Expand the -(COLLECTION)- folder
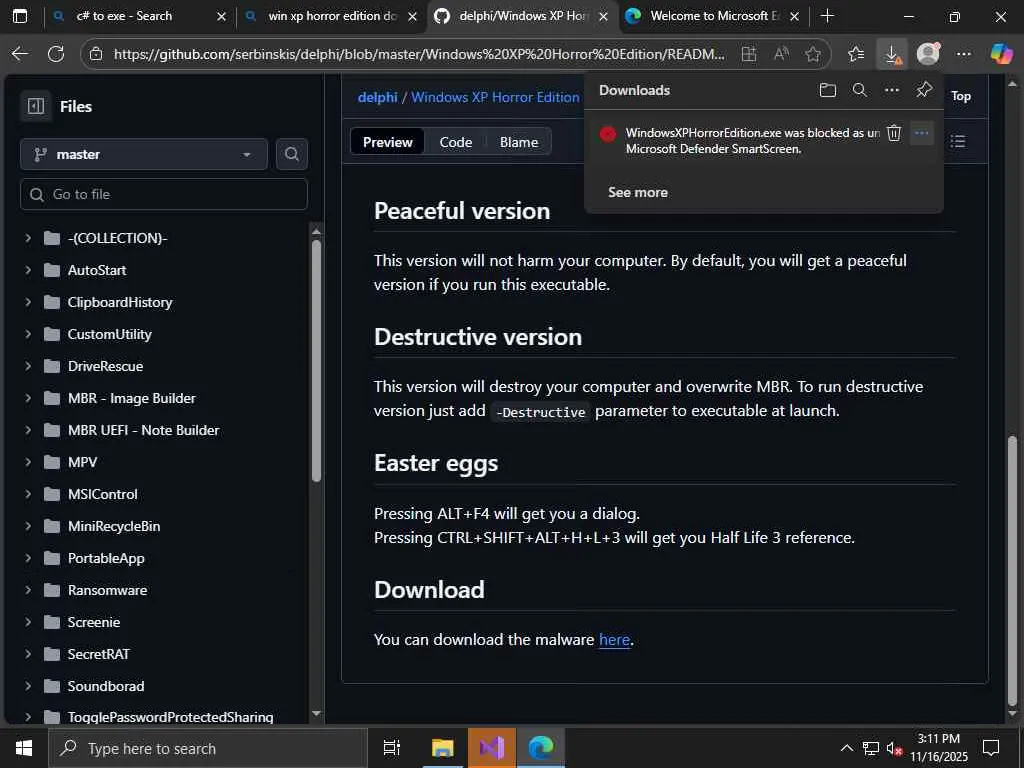Image resolution: width=1024 pixels, height=768 pixels. (x=28, y=238)
